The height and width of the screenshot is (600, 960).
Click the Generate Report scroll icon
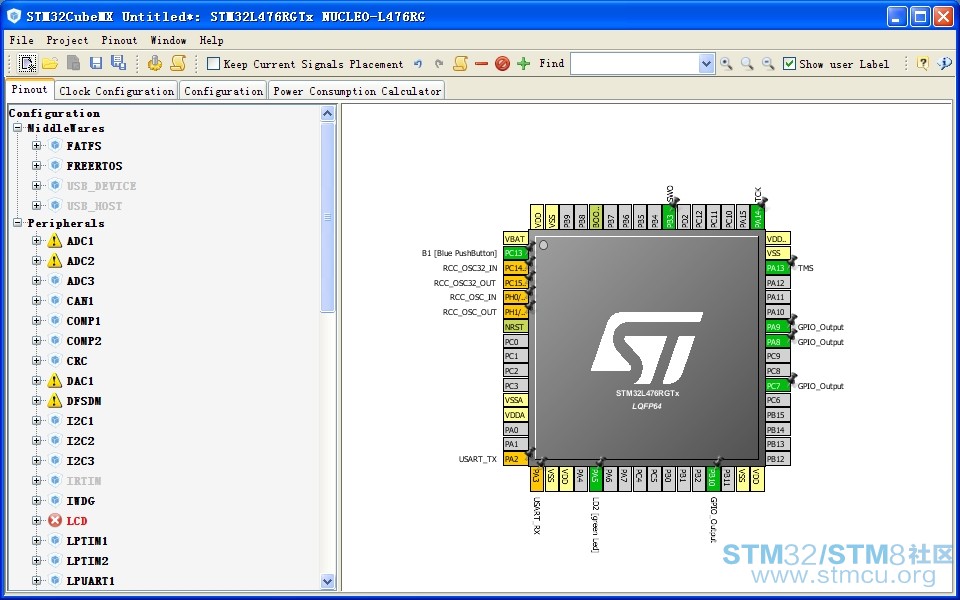(x=178, y=63)
